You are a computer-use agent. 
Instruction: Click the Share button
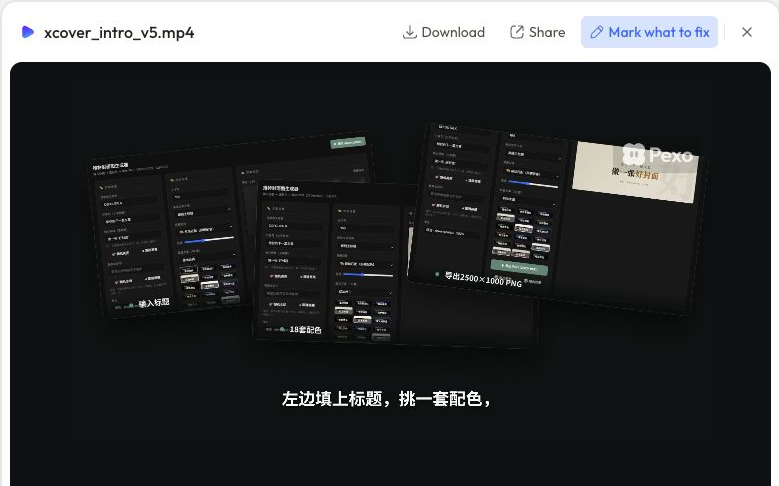coord(538,32)
